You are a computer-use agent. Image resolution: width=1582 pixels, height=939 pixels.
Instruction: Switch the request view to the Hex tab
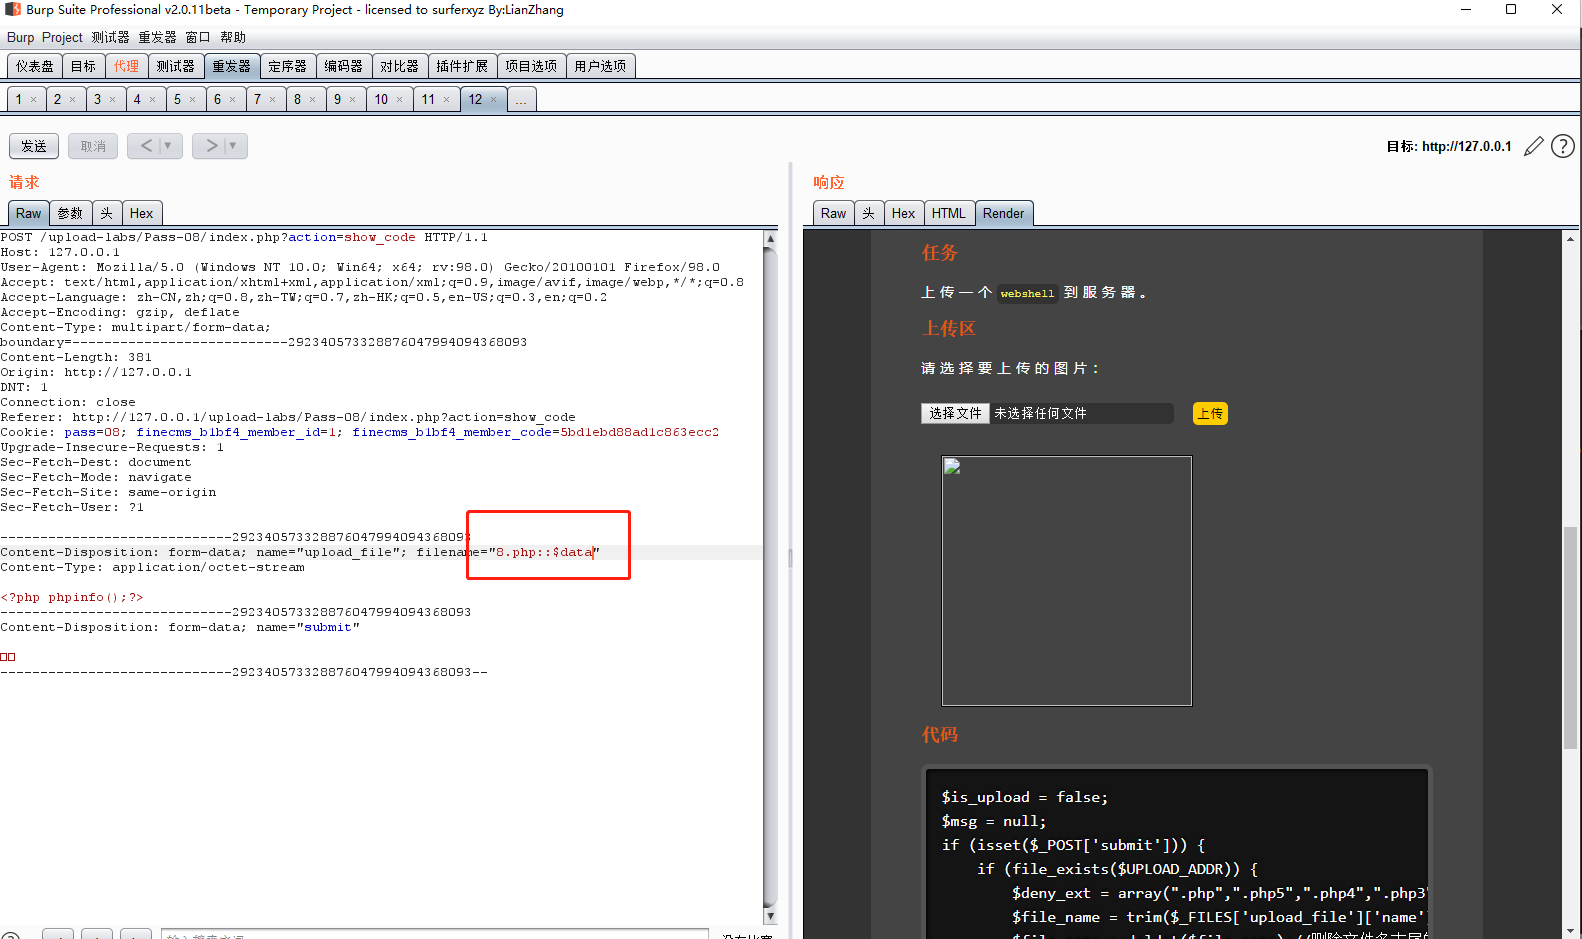pyautogui.click(x=142, y=214)
